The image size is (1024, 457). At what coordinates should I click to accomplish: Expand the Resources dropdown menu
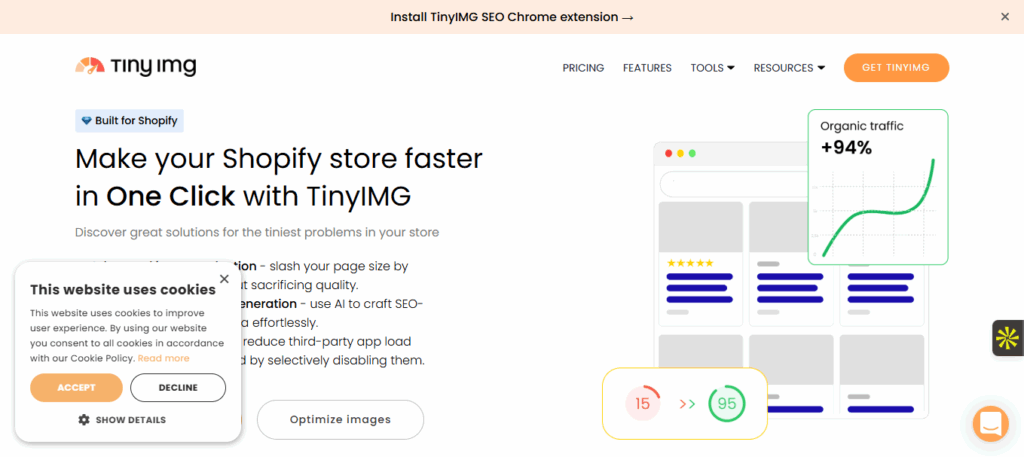789,68
